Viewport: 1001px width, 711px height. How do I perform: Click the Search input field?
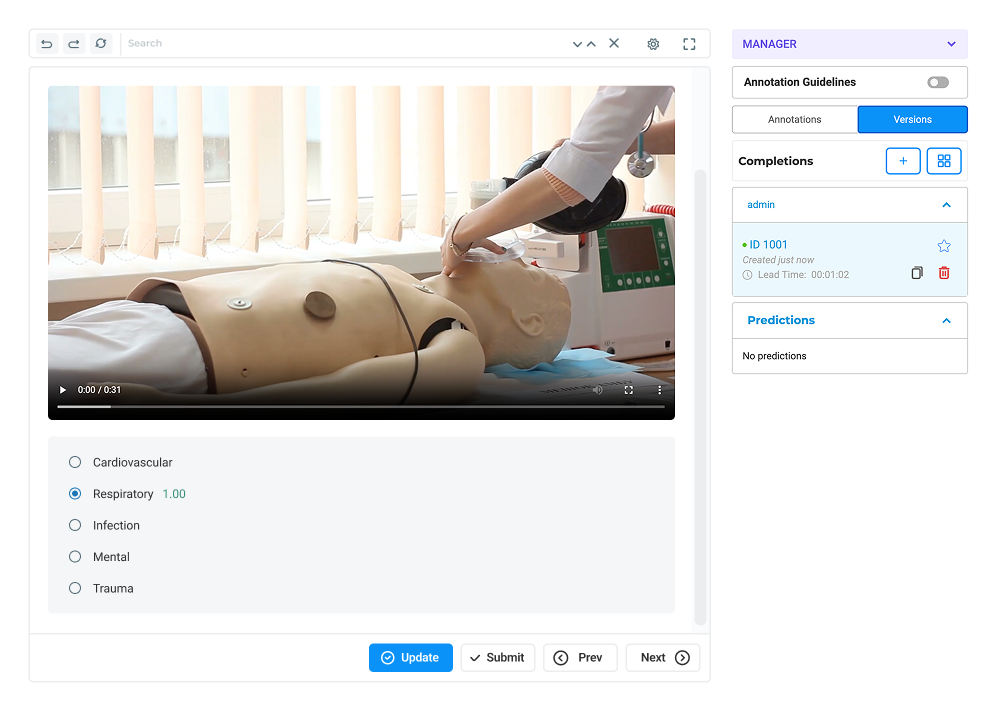point(345,43)
